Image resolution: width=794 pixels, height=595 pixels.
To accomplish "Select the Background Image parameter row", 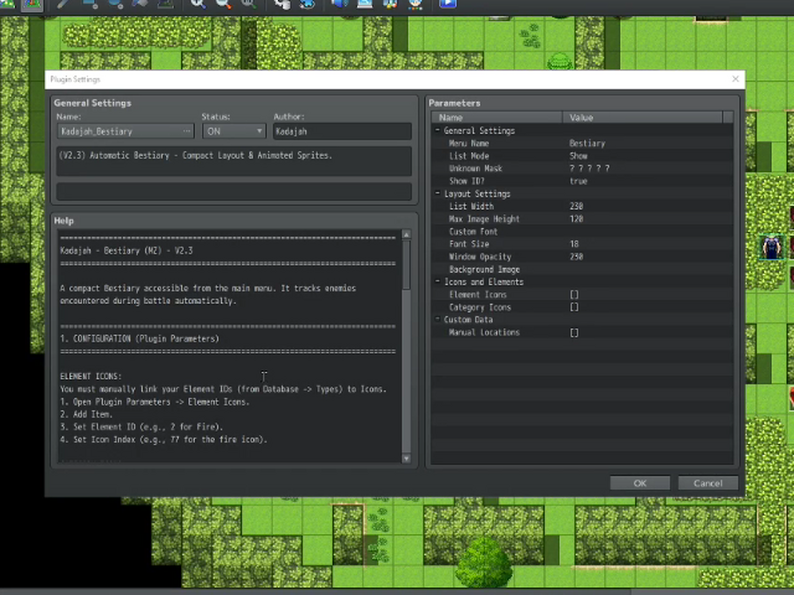I will click(x=582, y=269).
